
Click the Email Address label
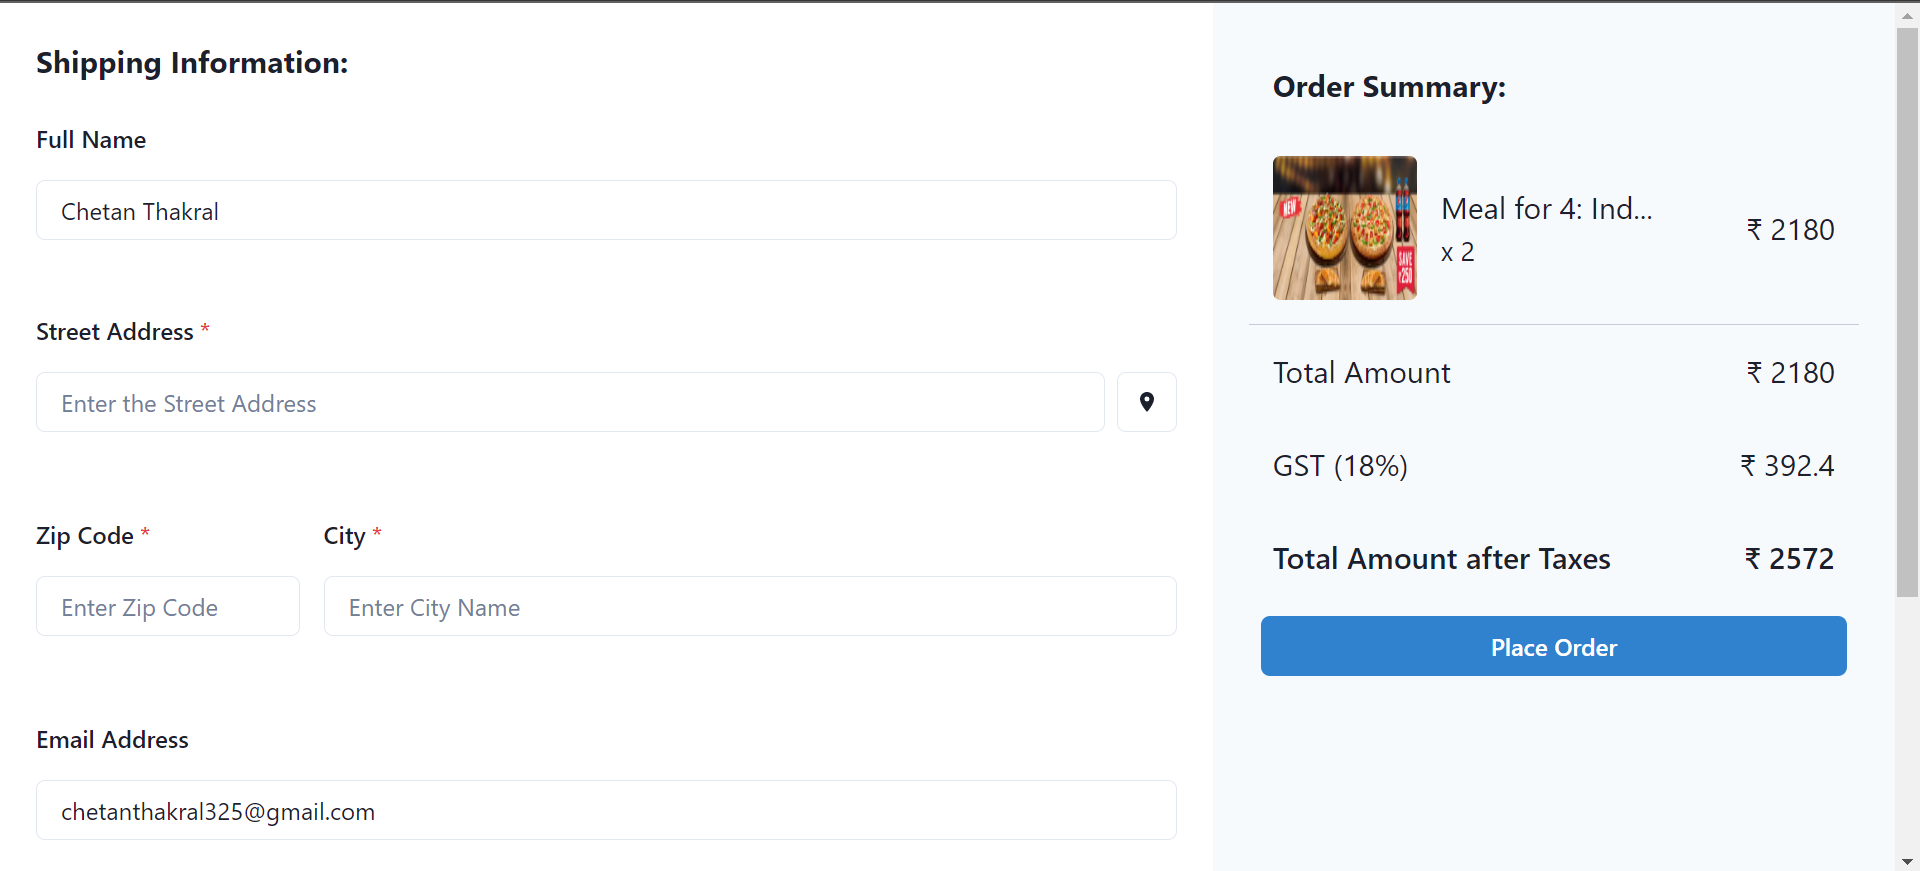click(x=112, y=740)
